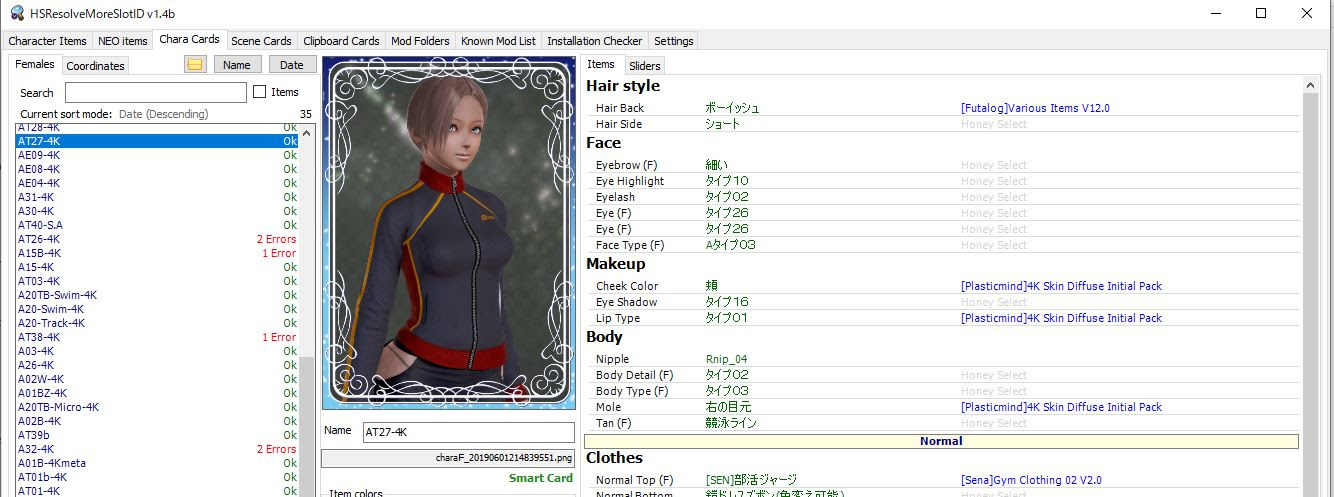The image size is (1334, 497).
Task: Open the Mod Folders tab
Action: [x=420, y=41]
